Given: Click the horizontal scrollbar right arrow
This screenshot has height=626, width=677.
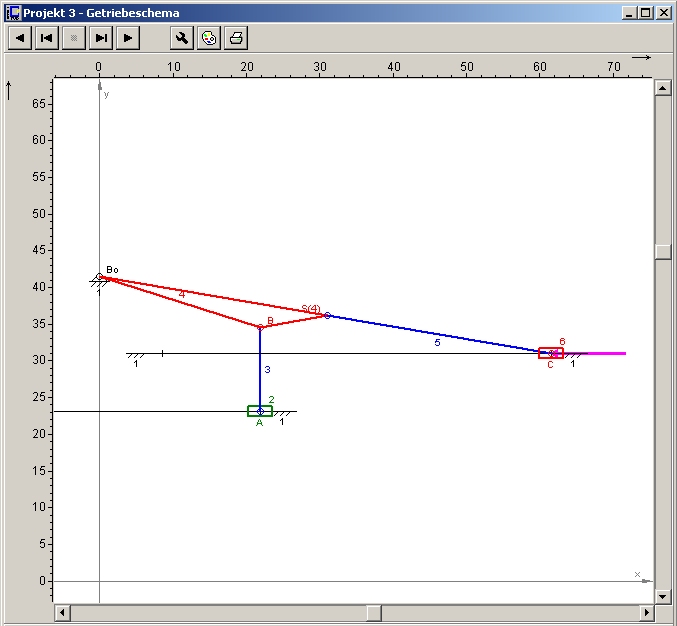Looking at the screenshot, I should tap(646, 613).
